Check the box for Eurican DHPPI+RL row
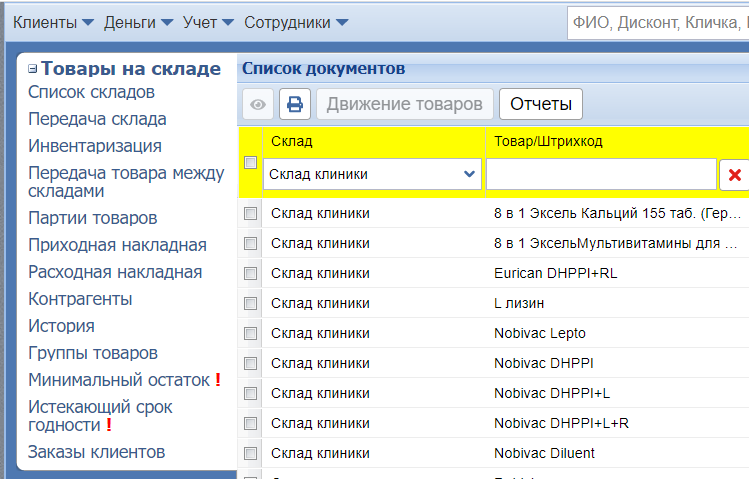 tap(251, 273)
